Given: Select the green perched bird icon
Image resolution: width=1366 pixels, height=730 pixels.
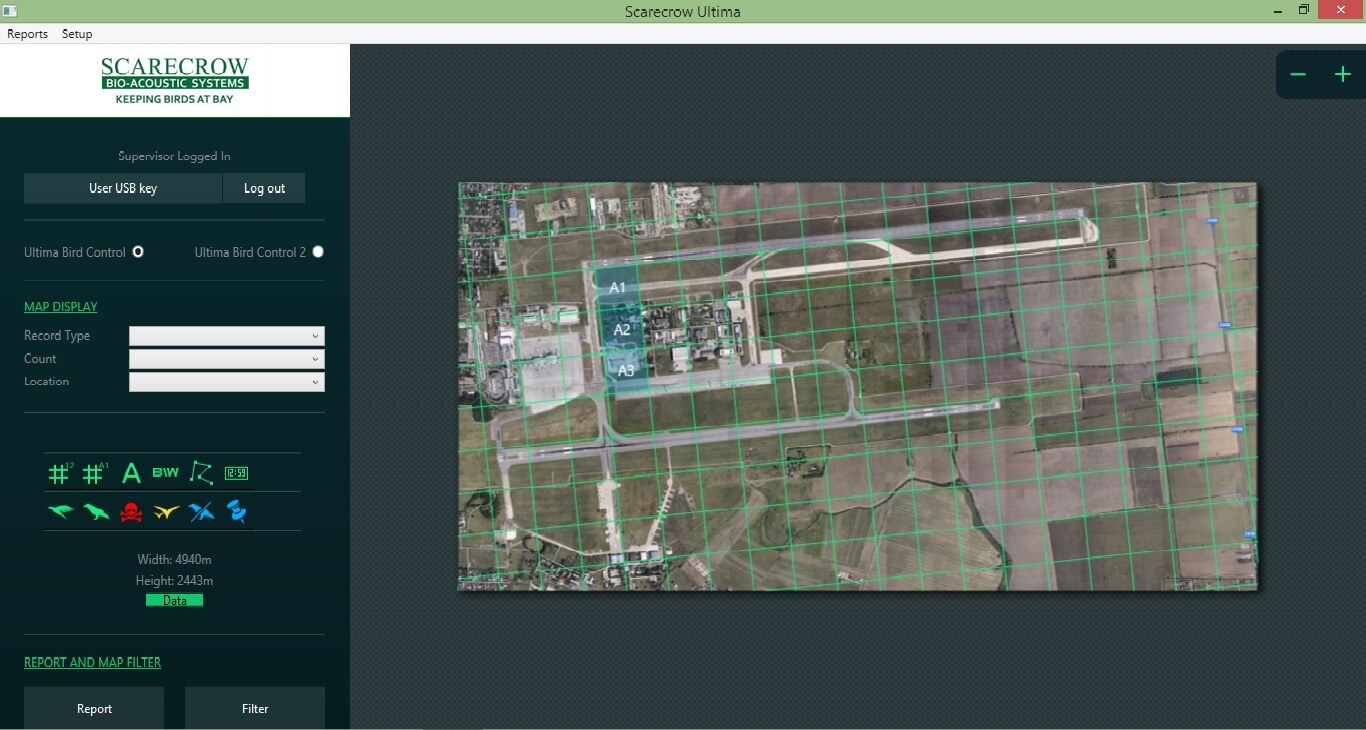Looking at the screenshot, I should pyautogui.click(x=96, y=512).
